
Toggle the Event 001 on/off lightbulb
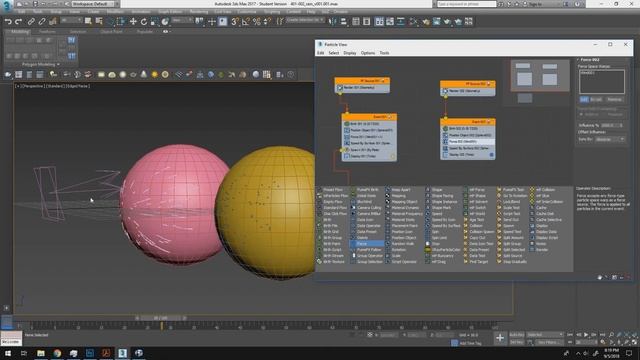pyautogui.click(x=390, y=117)
